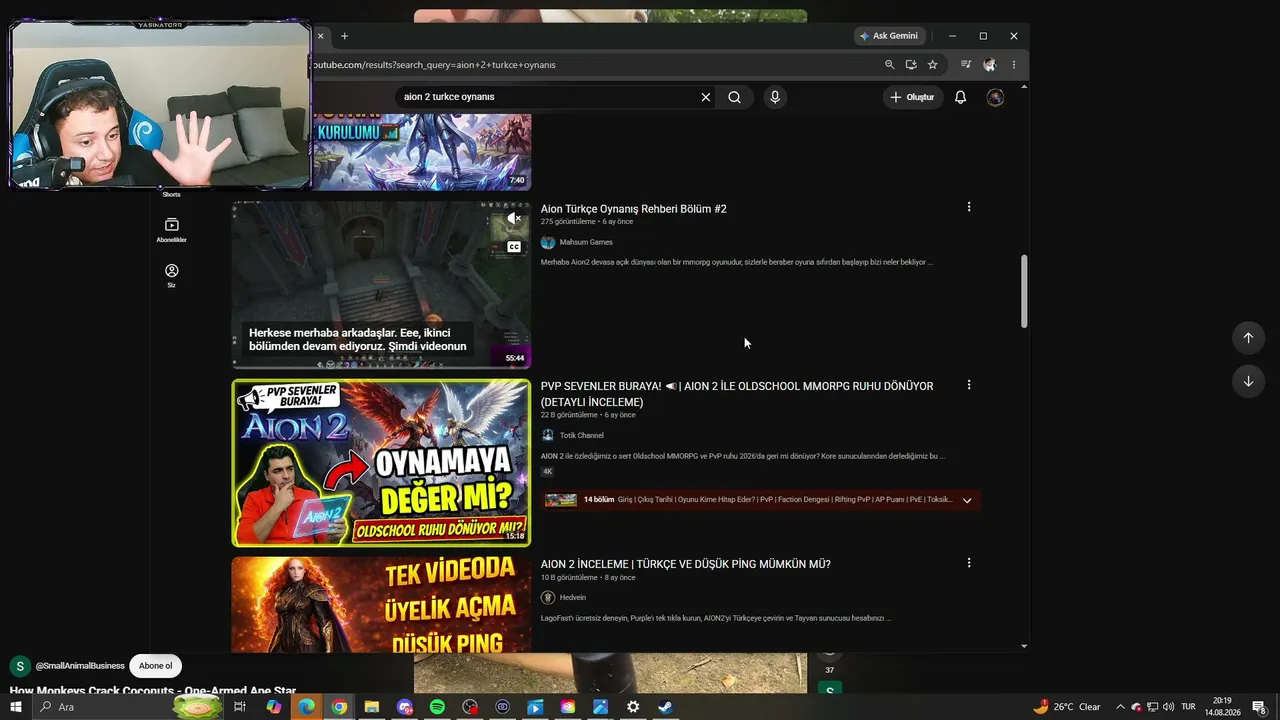
Task: Open Chrome media controls icon
Action: pos(966,65)
